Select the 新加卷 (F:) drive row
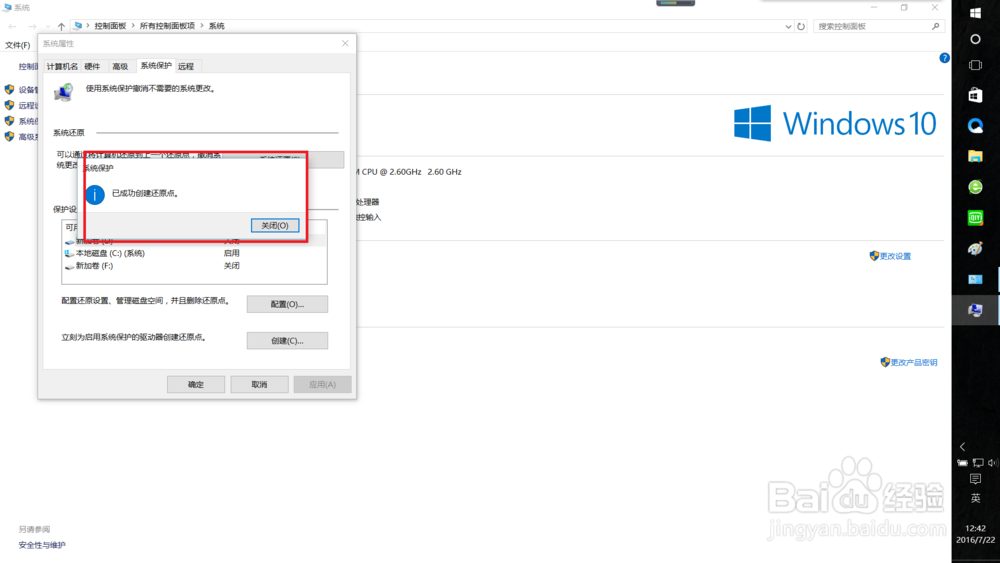The image size is (1000, 563). [194, 266]
